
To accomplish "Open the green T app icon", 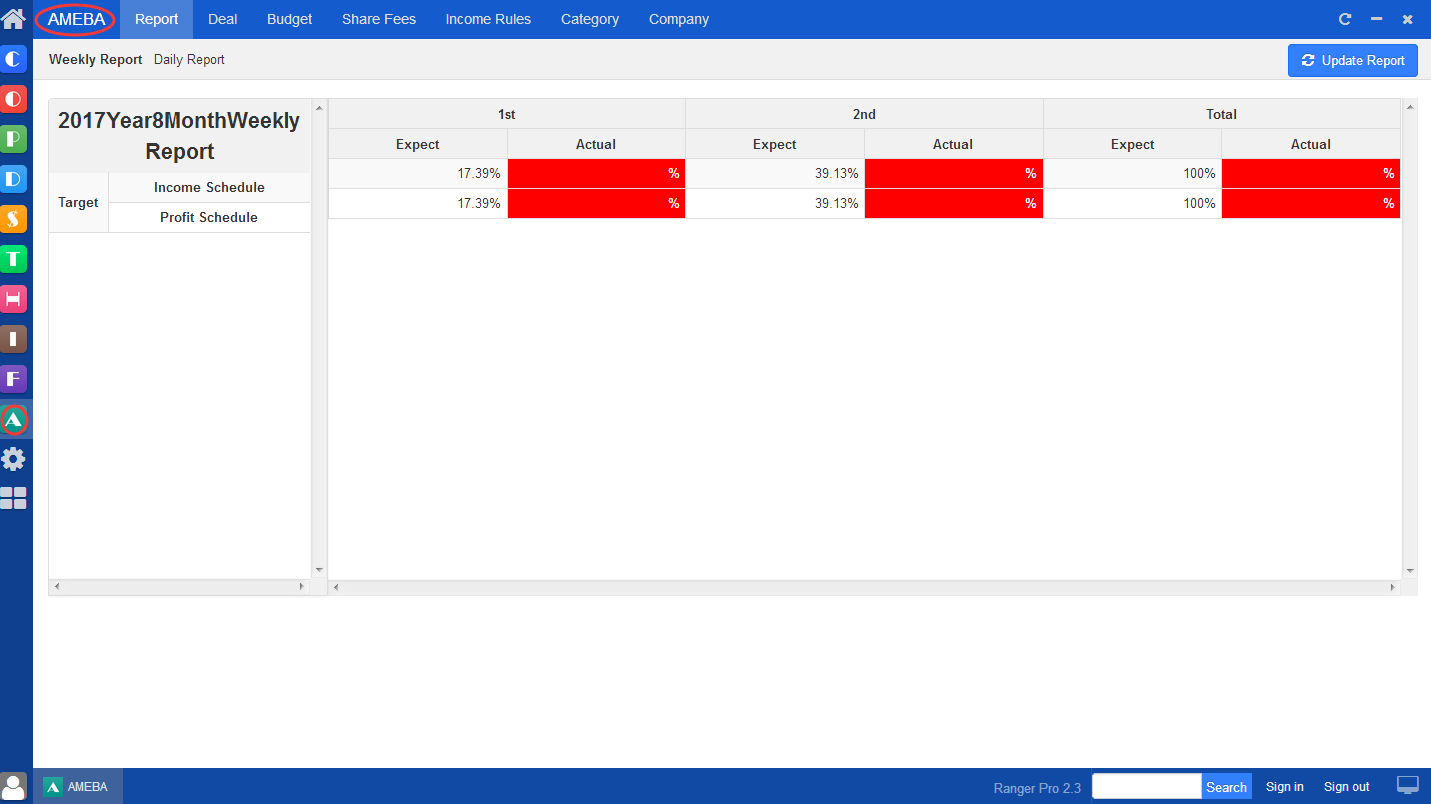I will point(14,259).
